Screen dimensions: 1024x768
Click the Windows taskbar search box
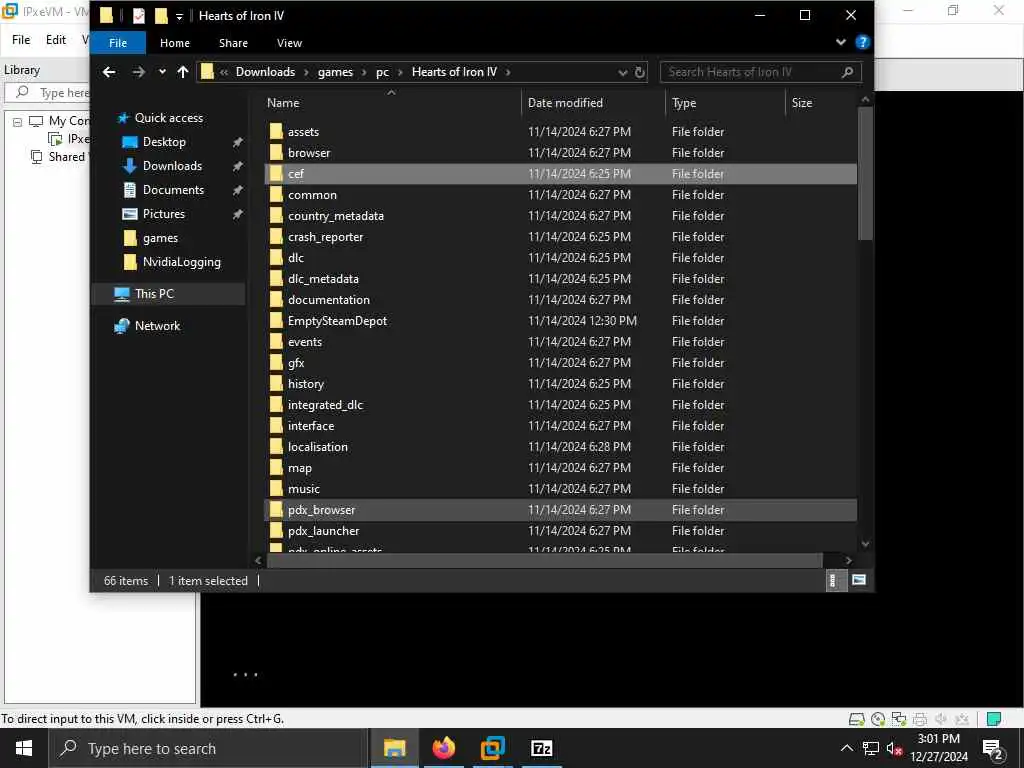pyautogui.click(x=208, y=748)
